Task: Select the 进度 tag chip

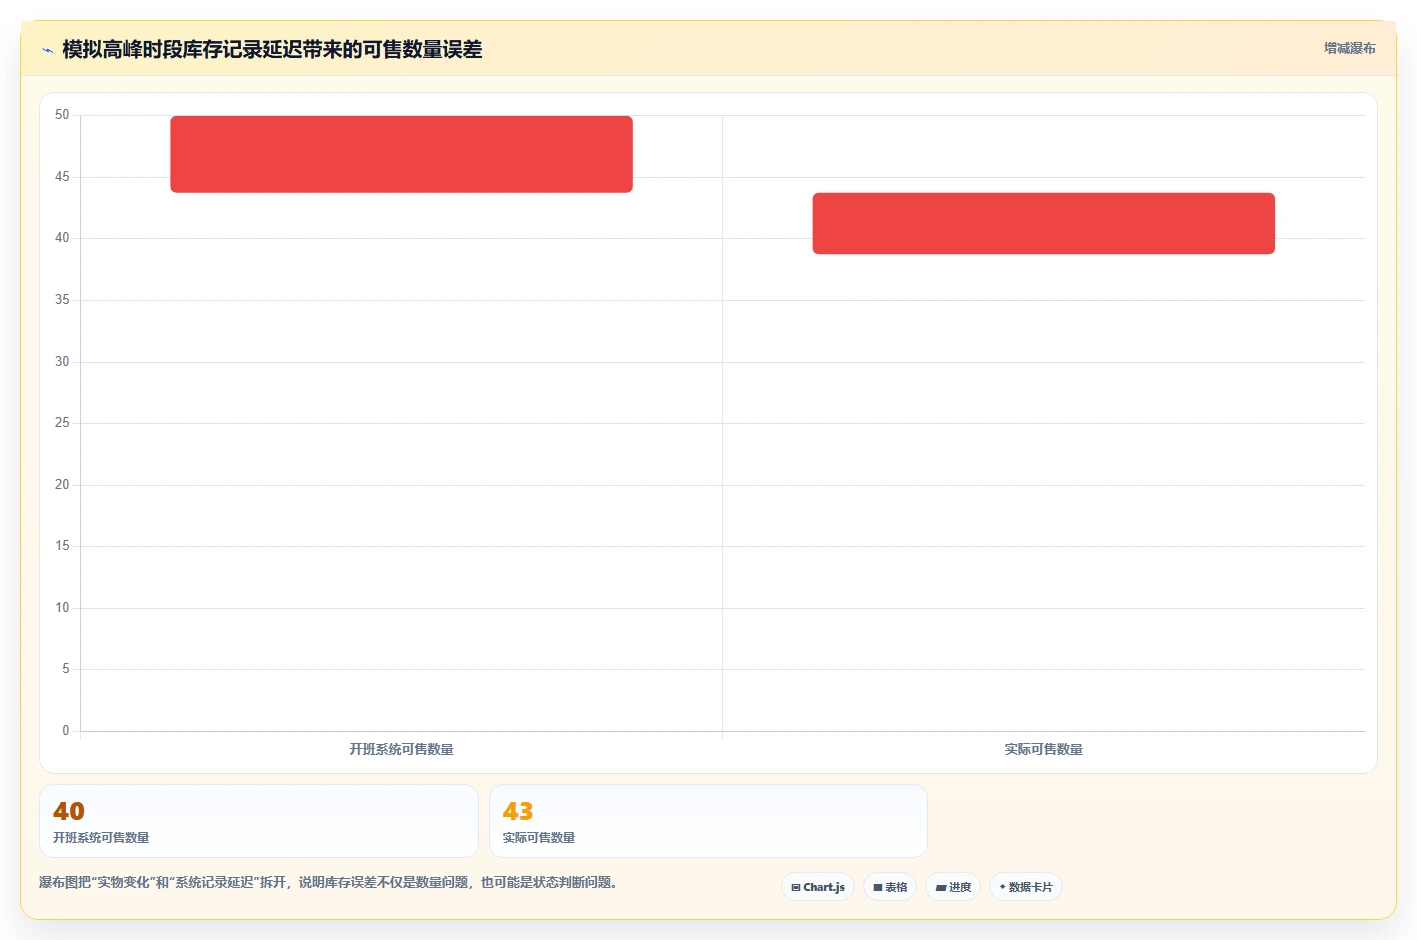Action: (953, 887)
